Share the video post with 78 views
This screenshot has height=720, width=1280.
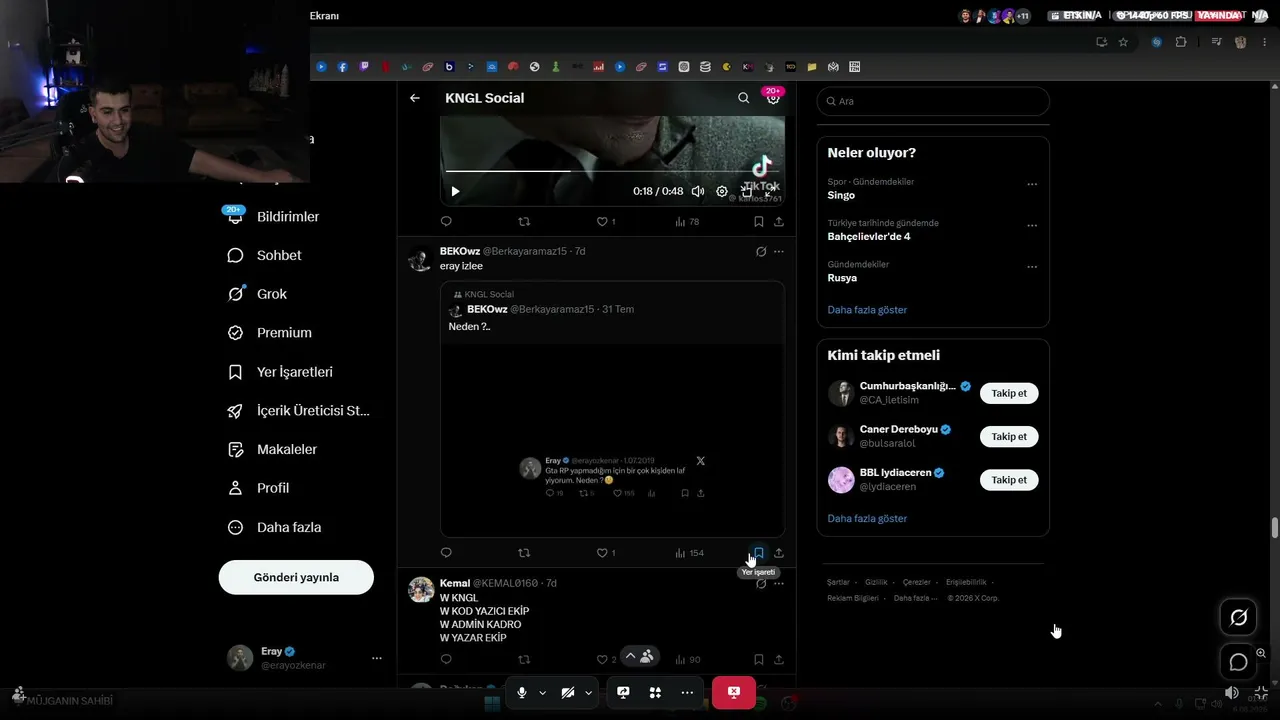pyautogui.click(x=779, y=221)
